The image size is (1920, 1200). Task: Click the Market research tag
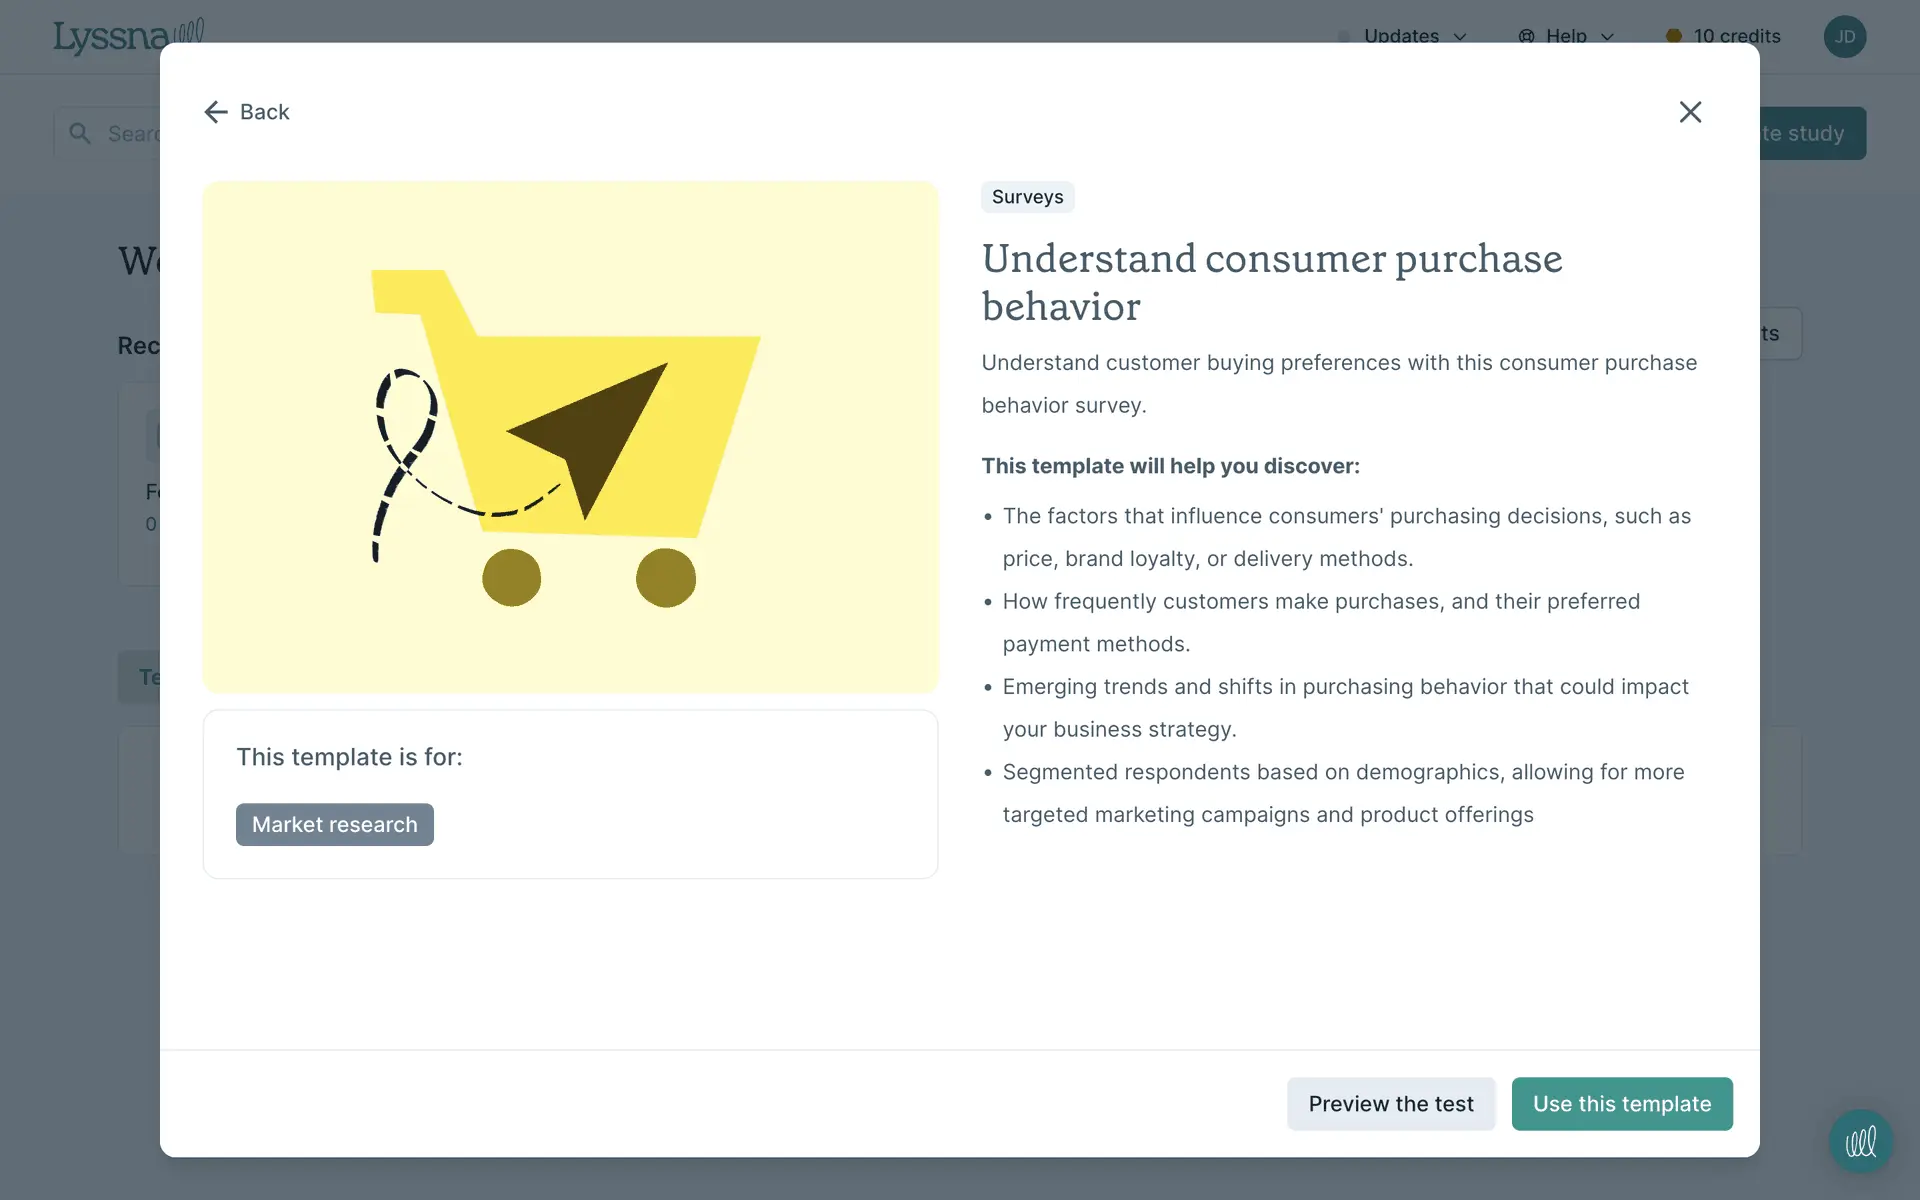click(x=335, y=825)
